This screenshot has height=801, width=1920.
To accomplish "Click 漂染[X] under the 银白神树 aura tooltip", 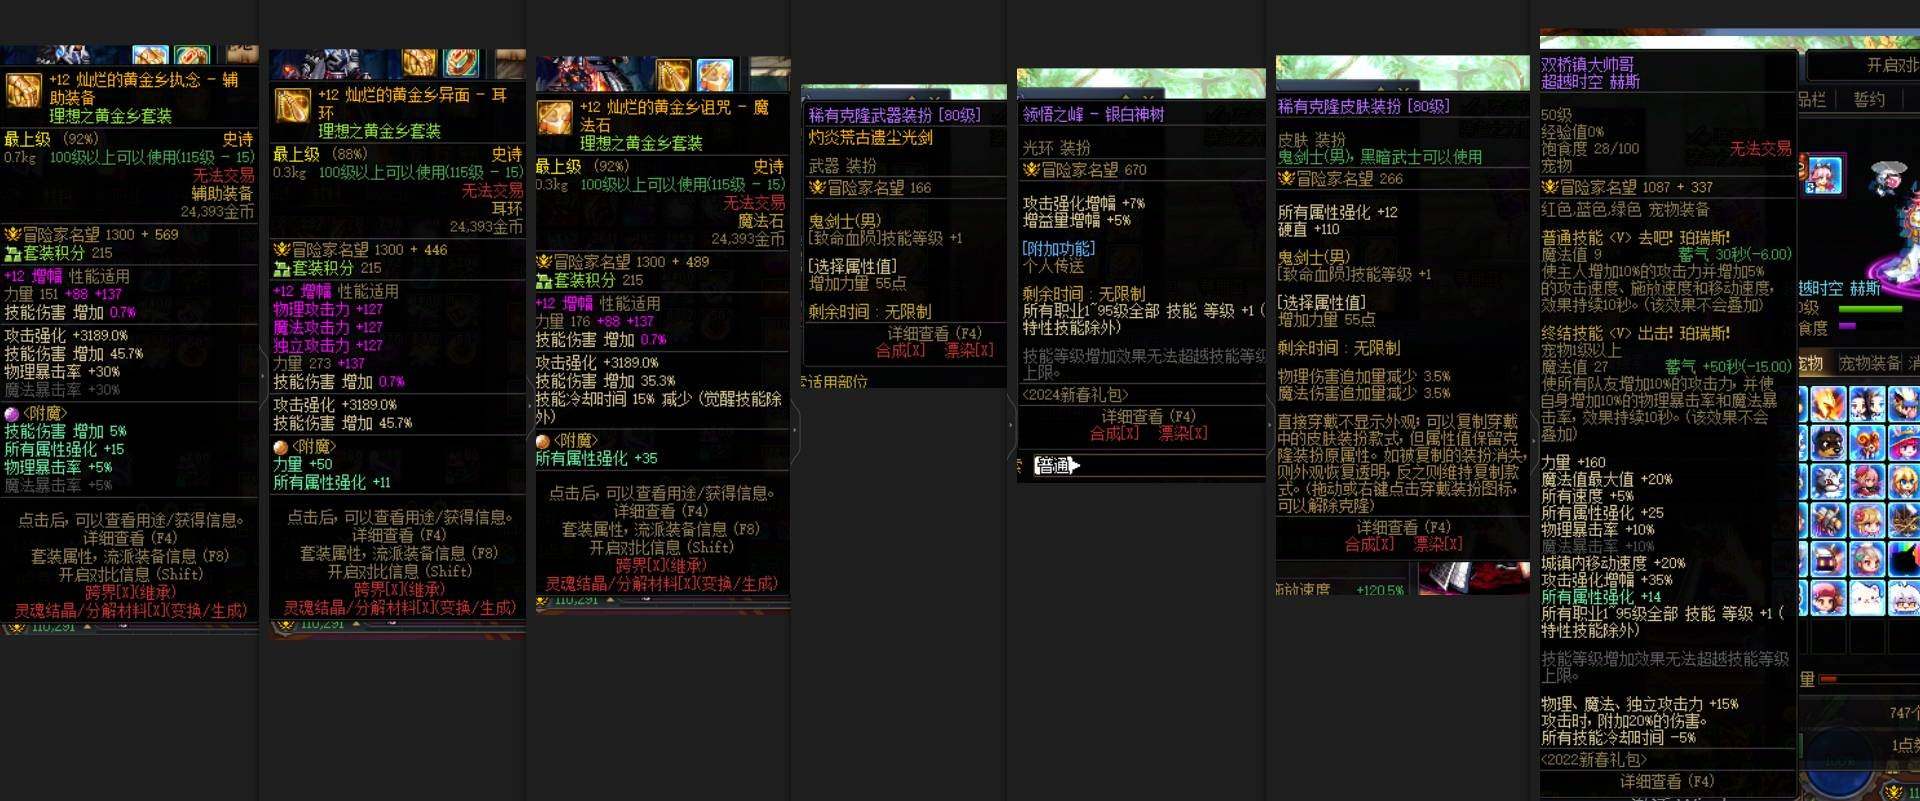I will pos(1183,433).
